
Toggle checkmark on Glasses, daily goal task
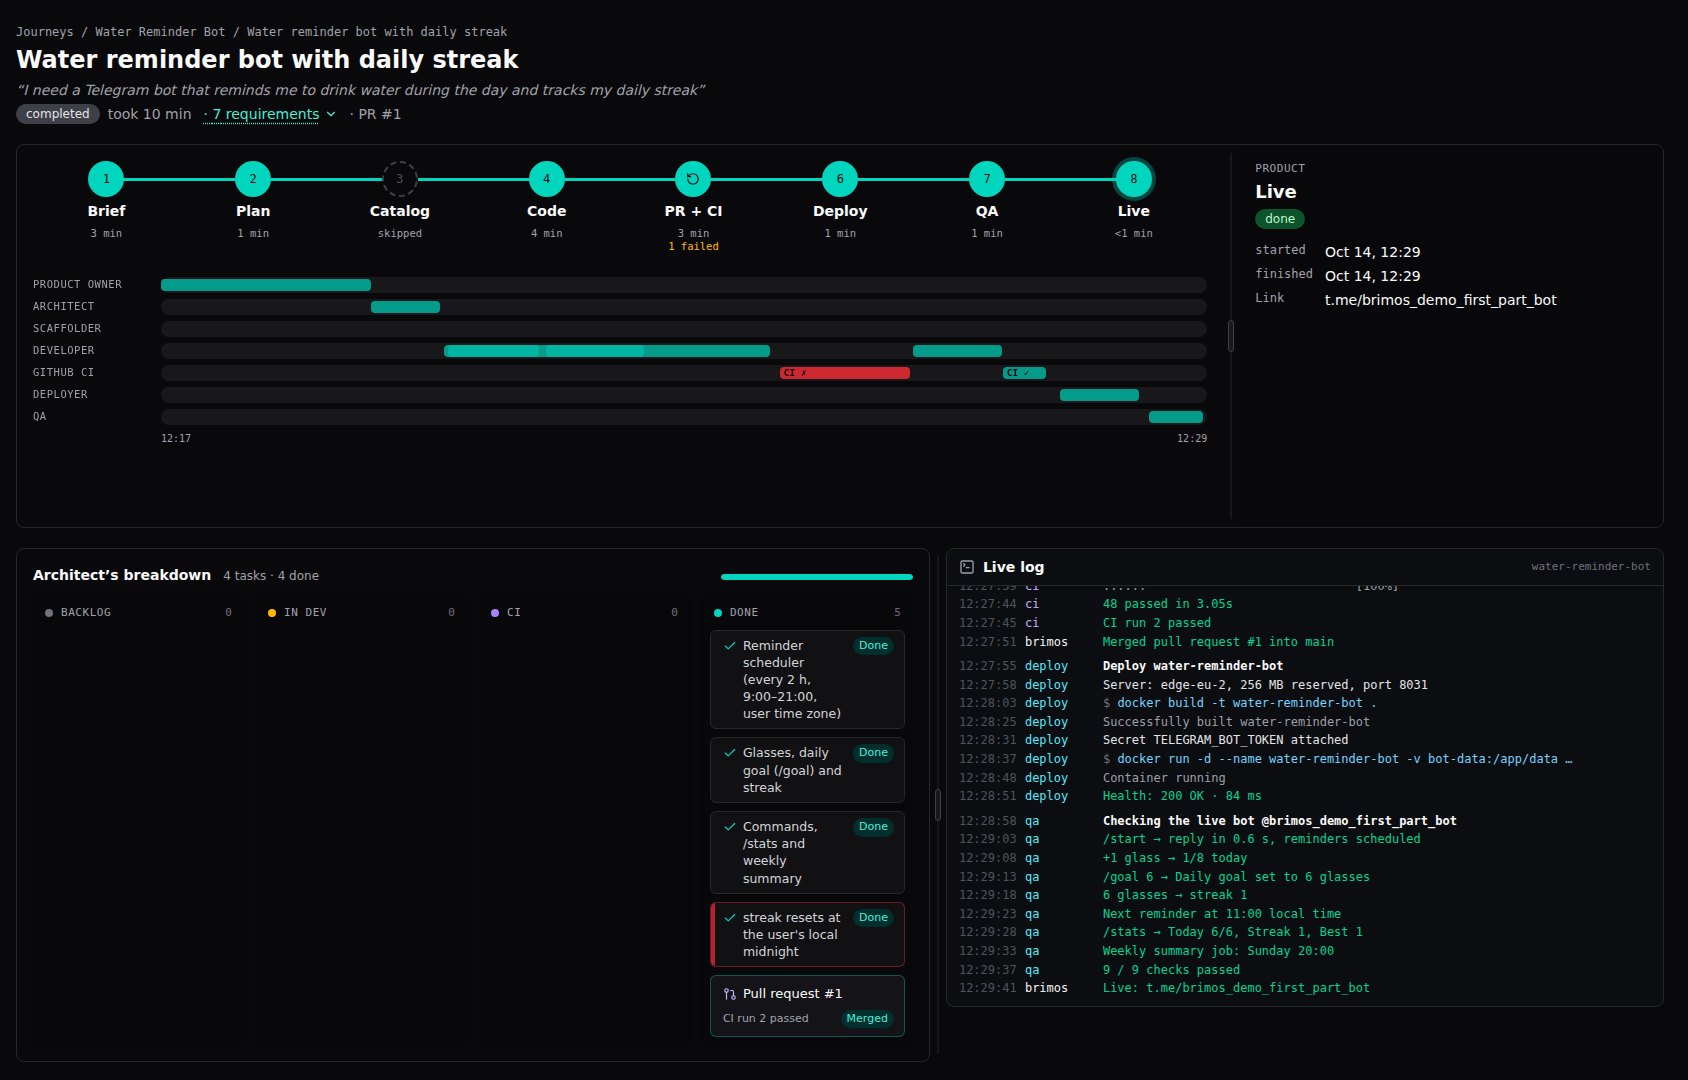point(730,753)
